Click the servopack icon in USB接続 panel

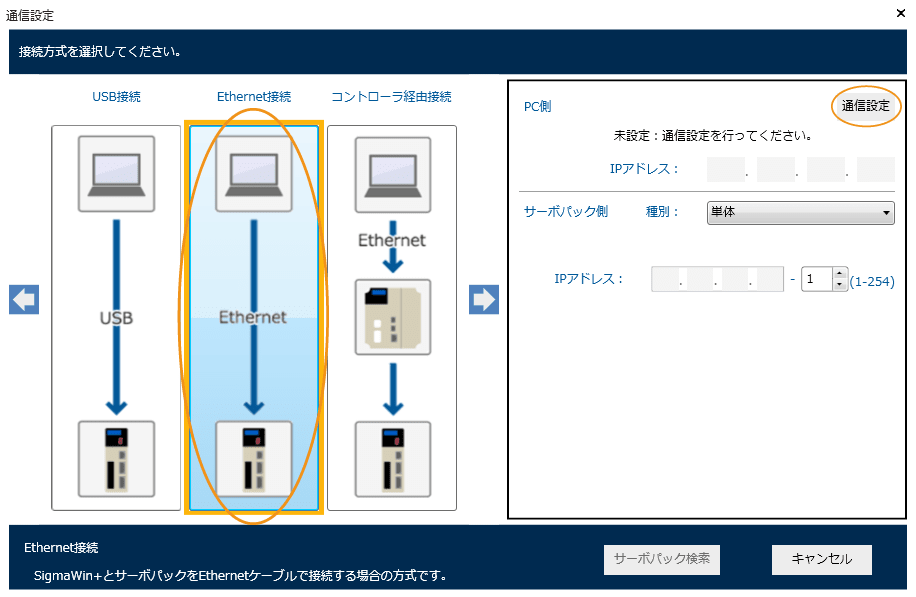point(116,458)
